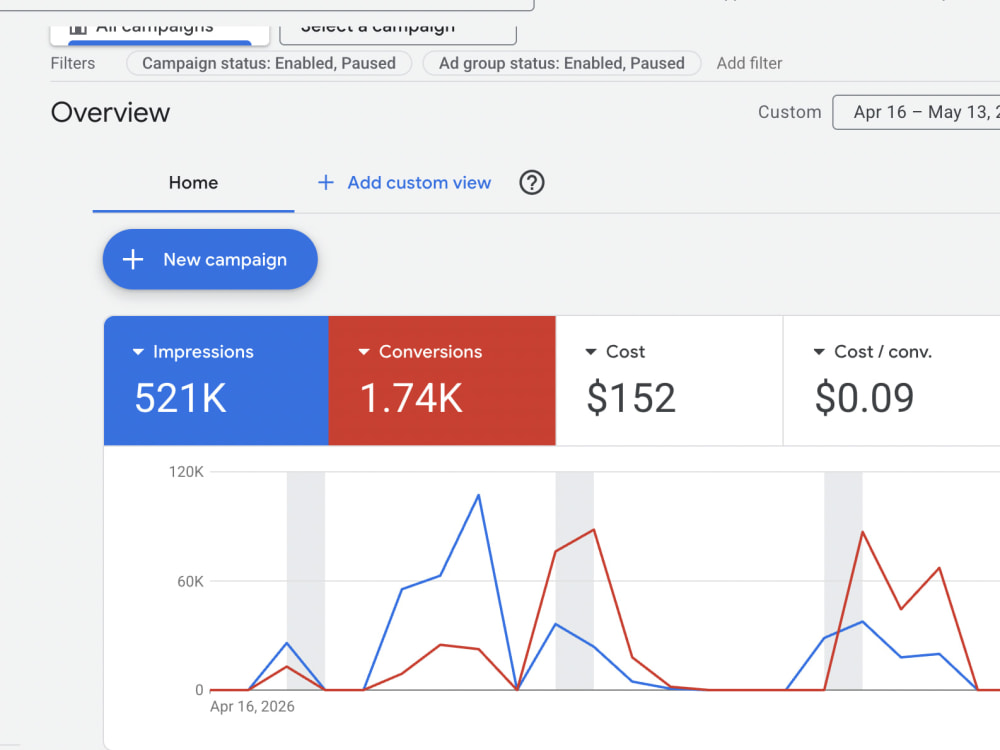This screenshot has height=750, width=1000.
Task: Click the $0.09 cost per conversion value
Action: pos(864,397)
